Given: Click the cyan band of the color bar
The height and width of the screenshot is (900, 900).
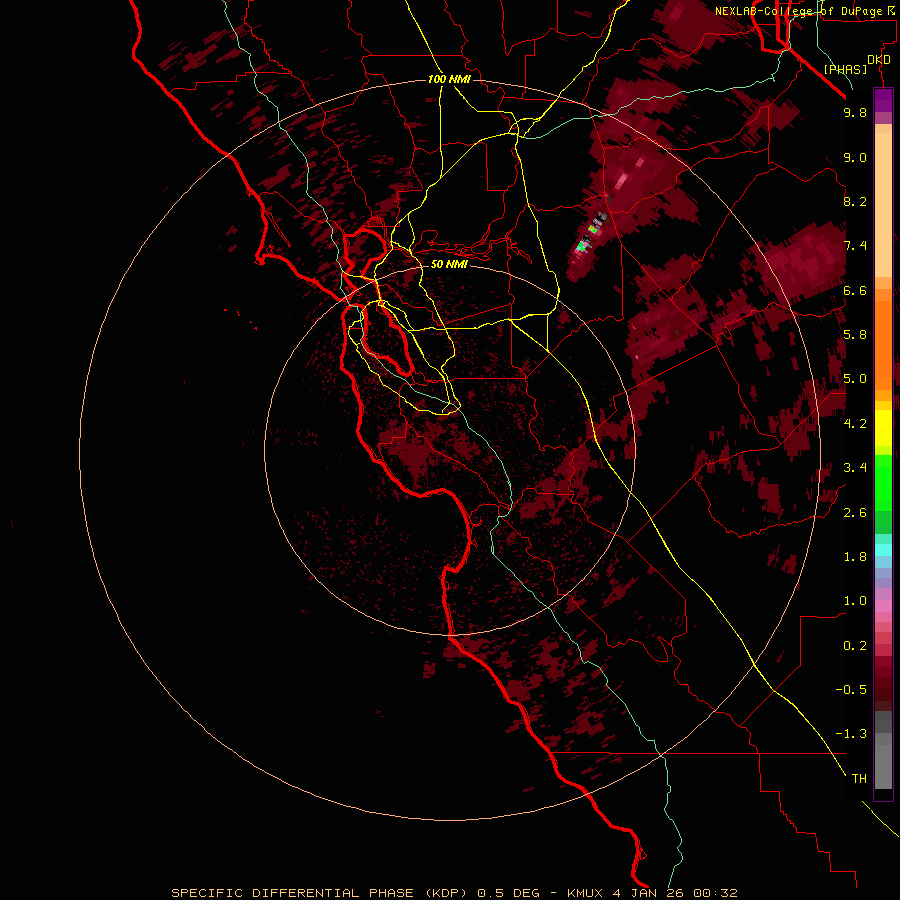Looking at the screenshot, I should [x=883, y=550].
